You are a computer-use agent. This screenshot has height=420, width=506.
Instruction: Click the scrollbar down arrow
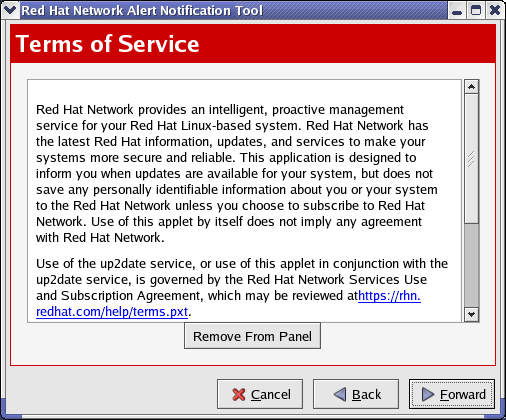(x=471, y=314)
